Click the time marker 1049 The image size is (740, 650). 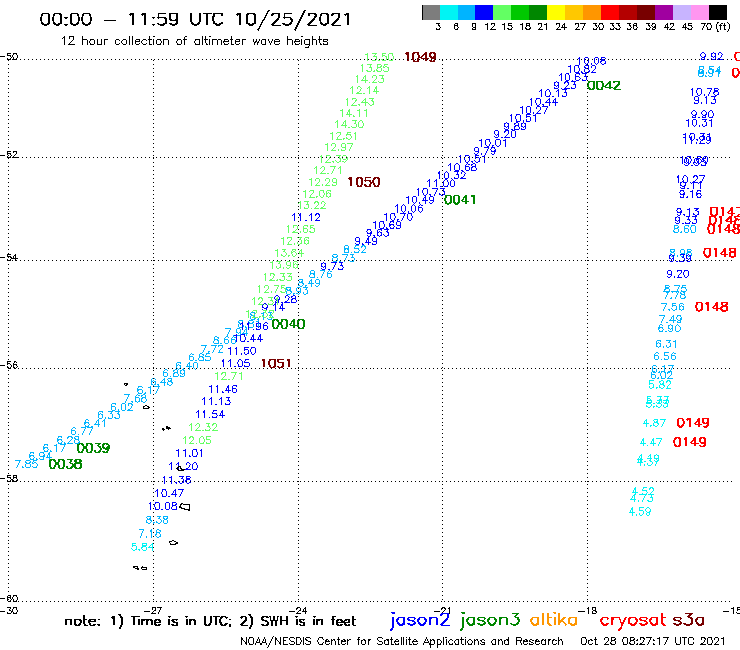pos(420,57)
